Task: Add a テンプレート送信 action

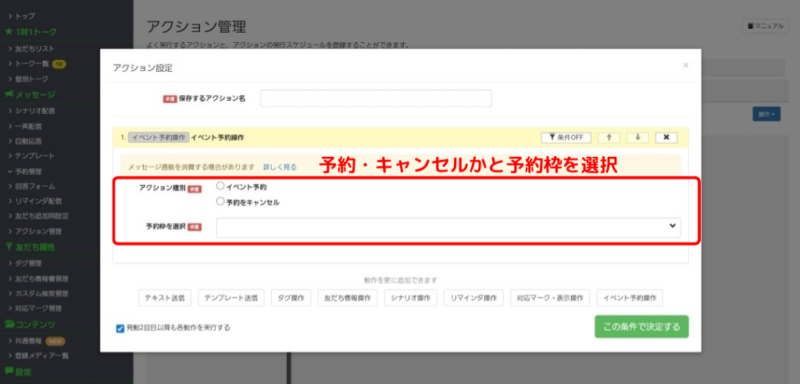Action: tap(231, 298)
